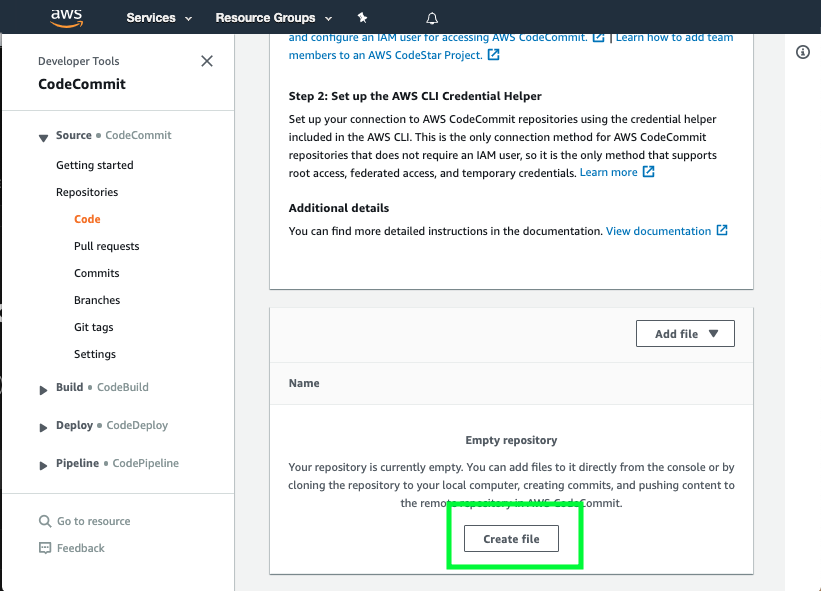Expand the Pipeline CodePipeline section
The image size is (821, 591).
[43, 465]
